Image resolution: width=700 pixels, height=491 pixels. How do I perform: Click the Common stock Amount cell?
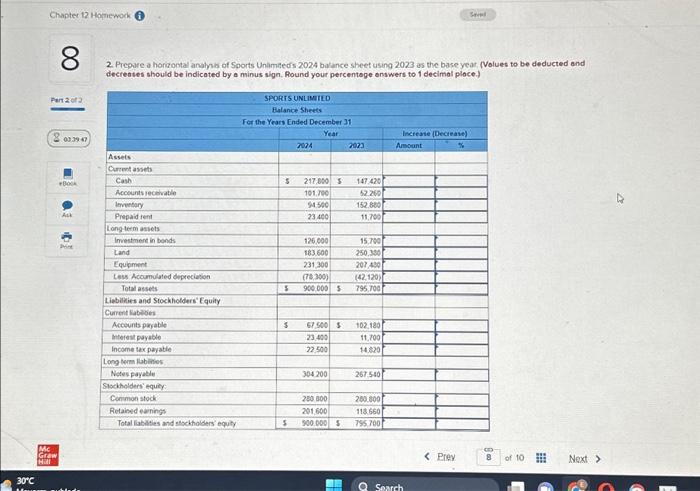409,399
